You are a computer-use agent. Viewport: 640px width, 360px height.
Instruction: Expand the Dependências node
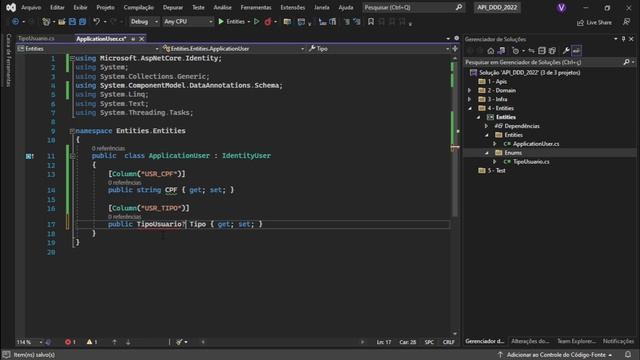pyautogui.click(x=486, y=126)
